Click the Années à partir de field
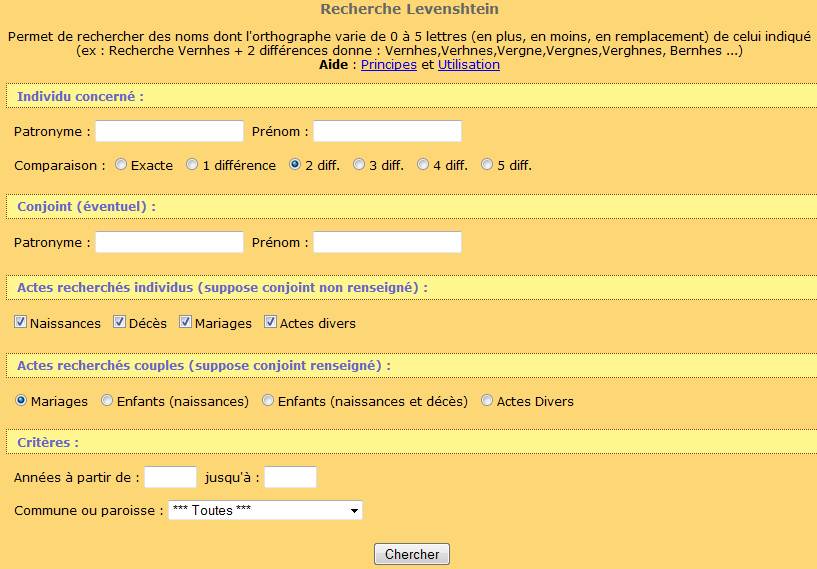 pyautogui.click(x=170, y=477)
